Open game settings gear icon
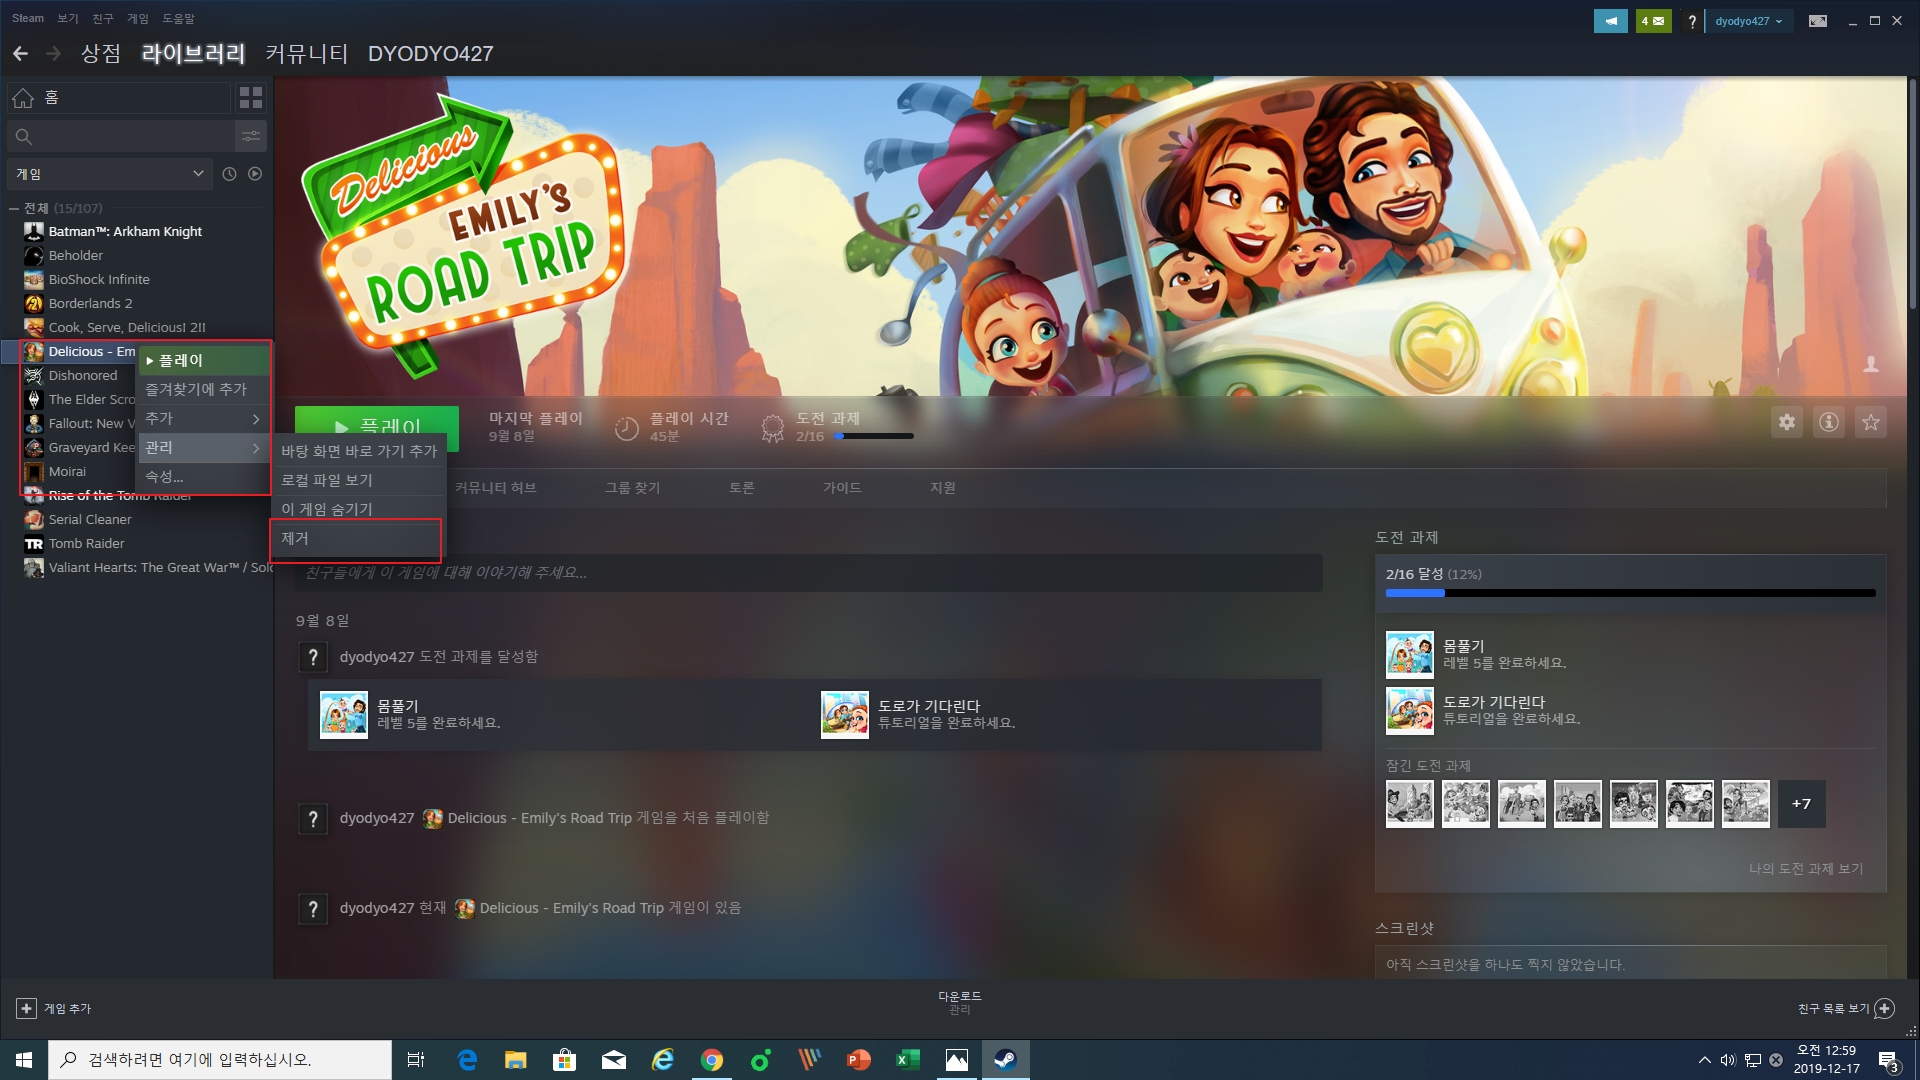Viewport: 1920px width, 1080px height. pos(1787,422)
